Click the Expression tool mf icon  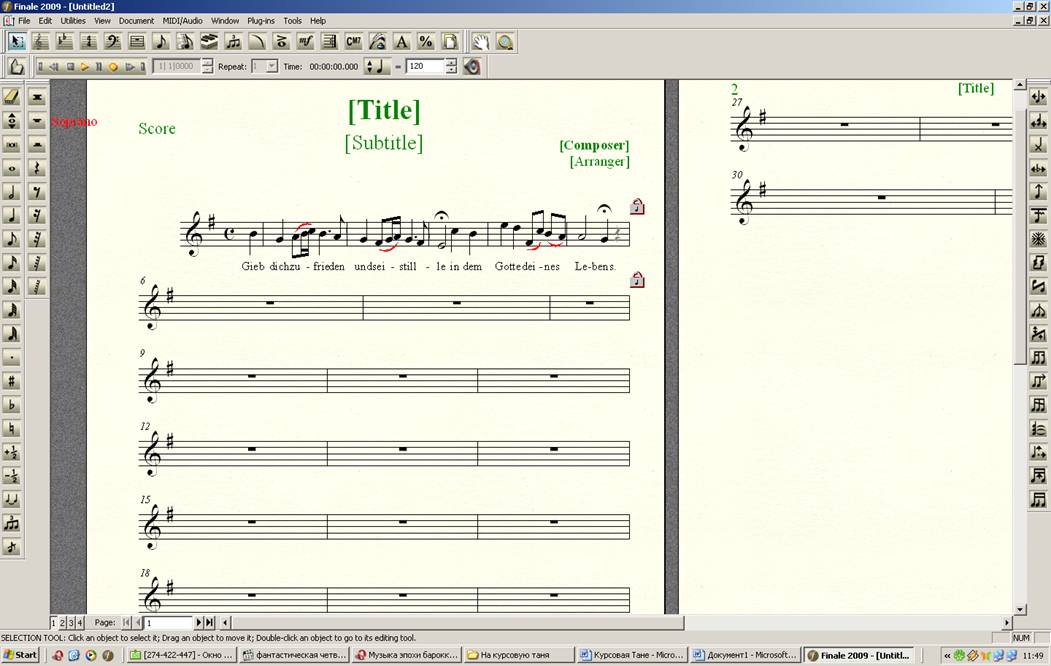305,41
